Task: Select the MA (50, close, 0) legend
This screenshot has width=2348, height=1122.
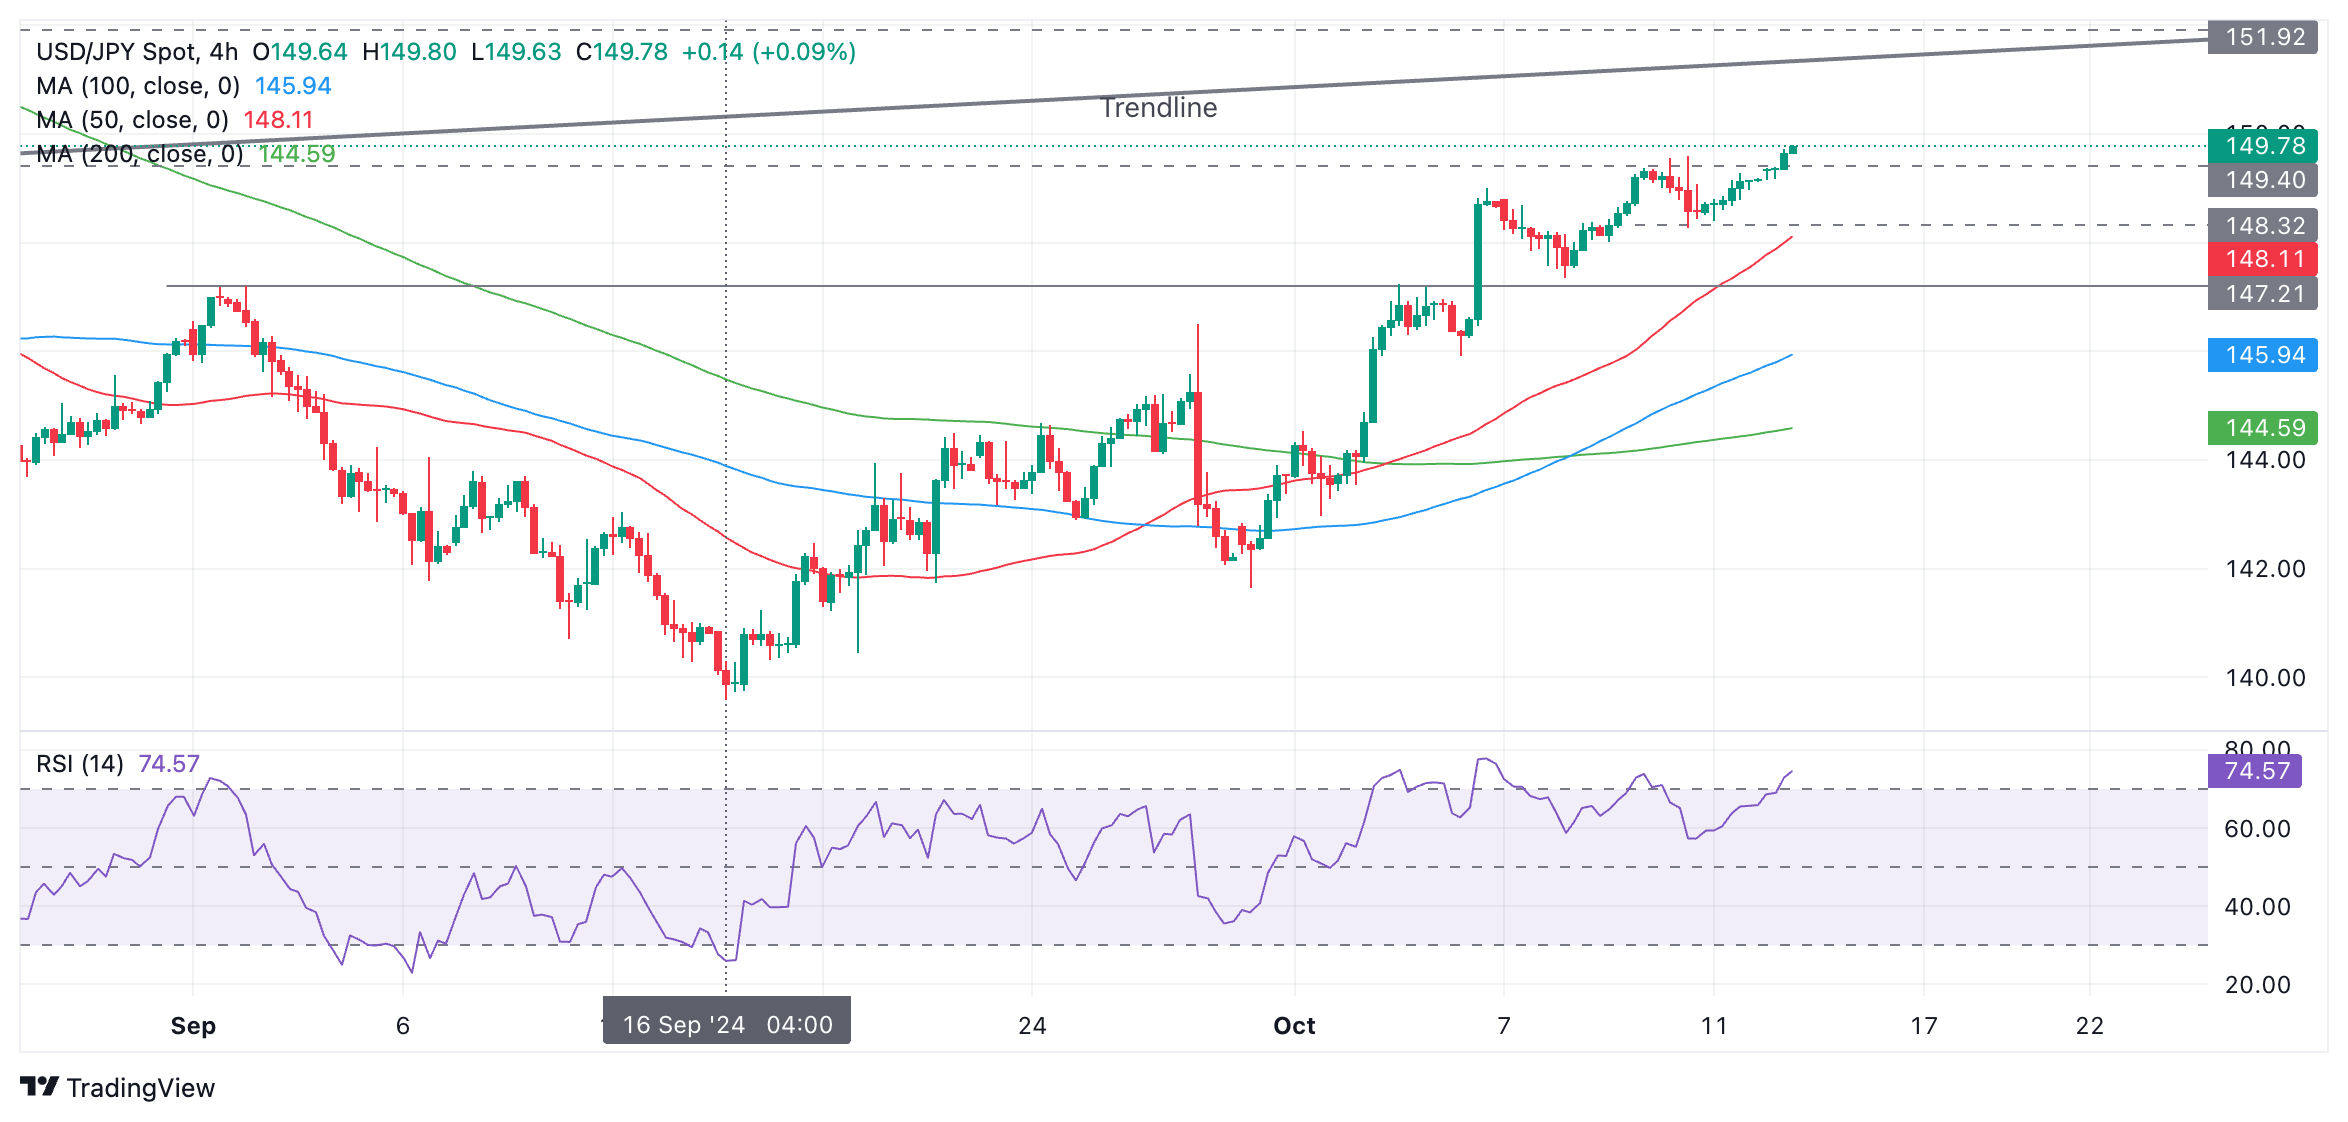Action: tap(132, 120)
